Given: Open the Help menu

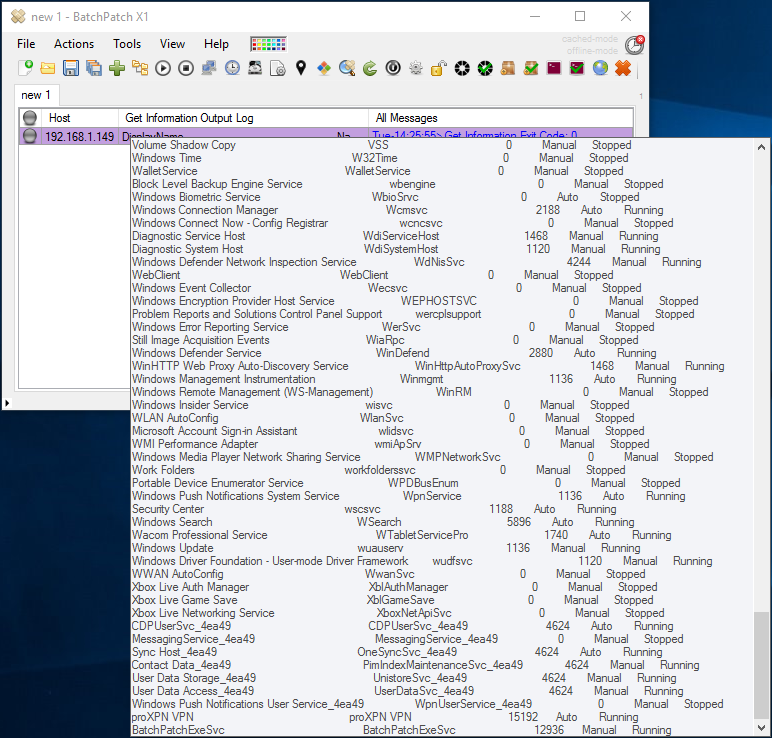Looking at the screenshot, I should coord(217,44).
